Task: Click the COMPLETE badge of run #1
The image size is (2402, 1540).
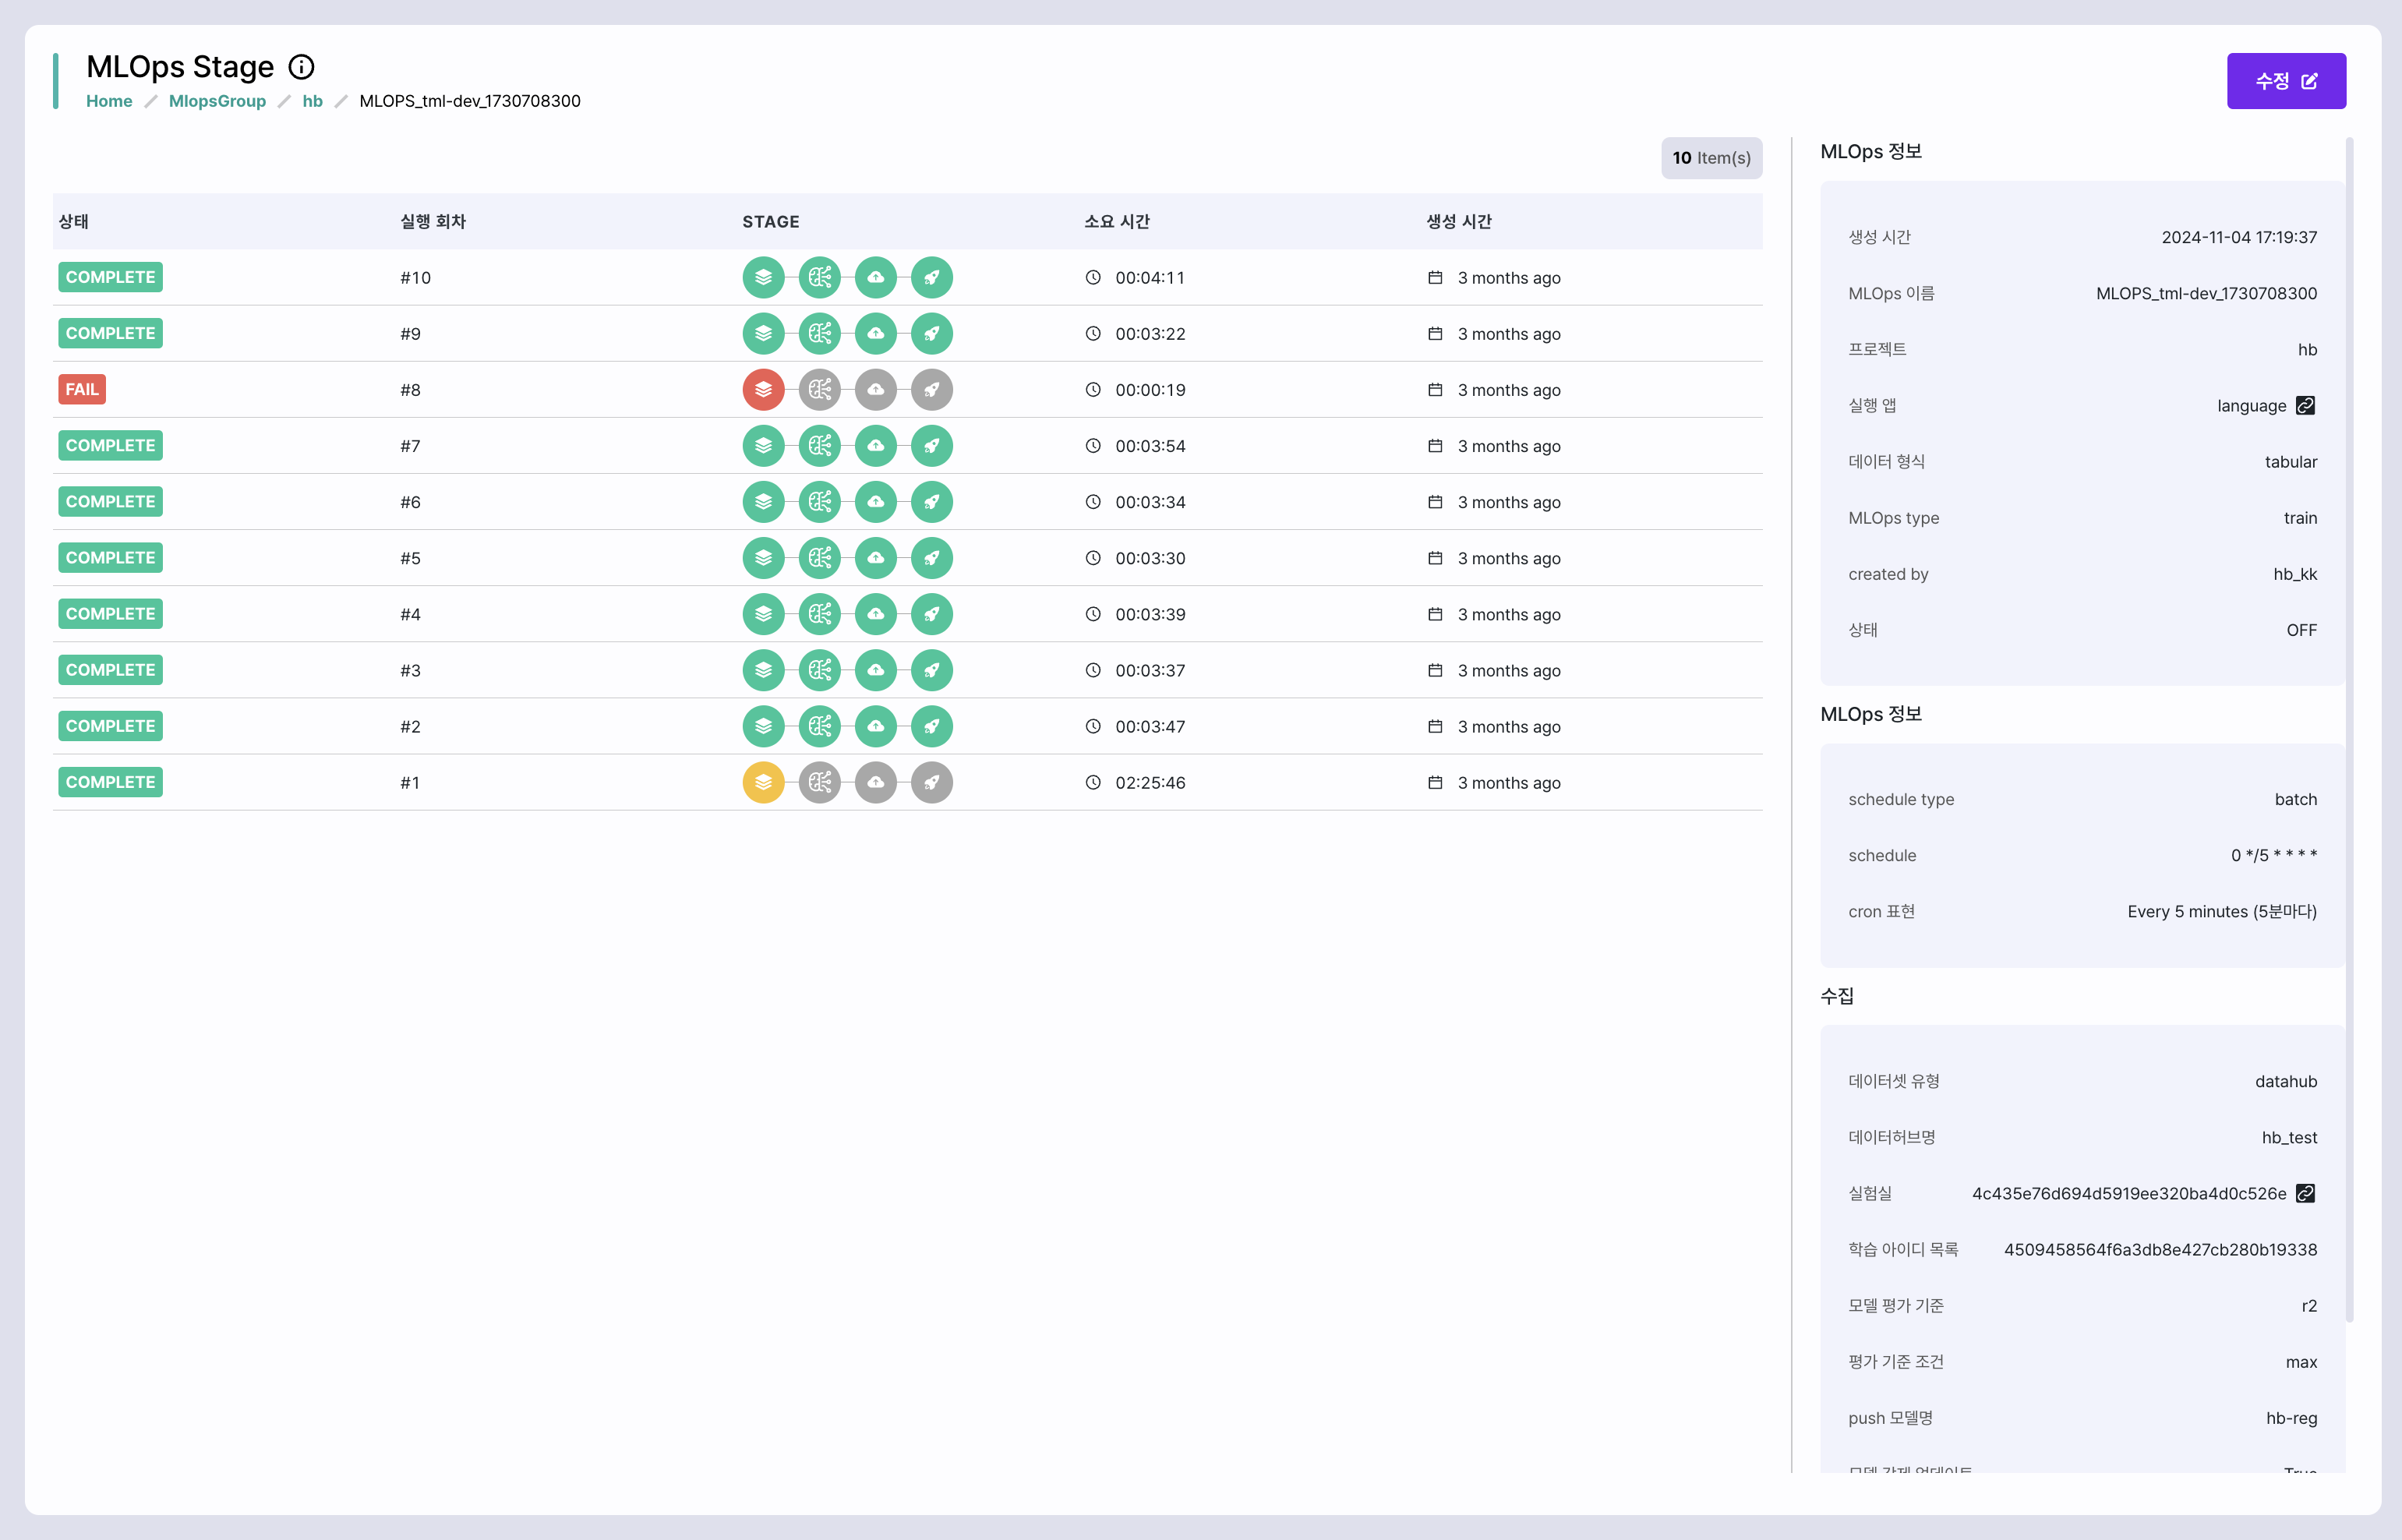Action: pos(110,782)
